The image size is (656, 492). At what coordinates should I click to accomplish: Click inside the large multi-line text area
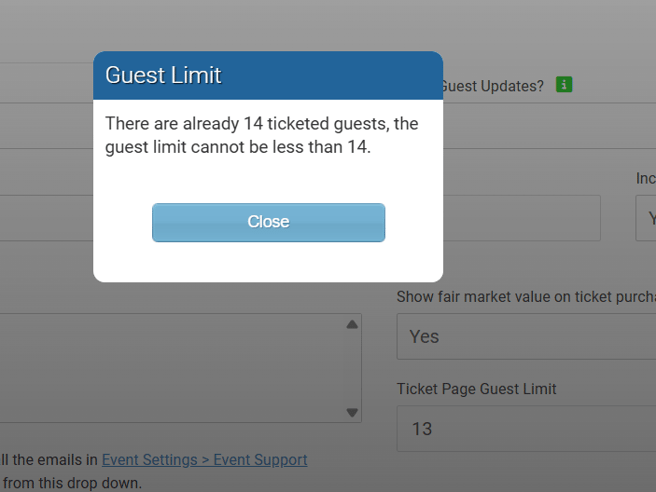[x=170, y=367]
